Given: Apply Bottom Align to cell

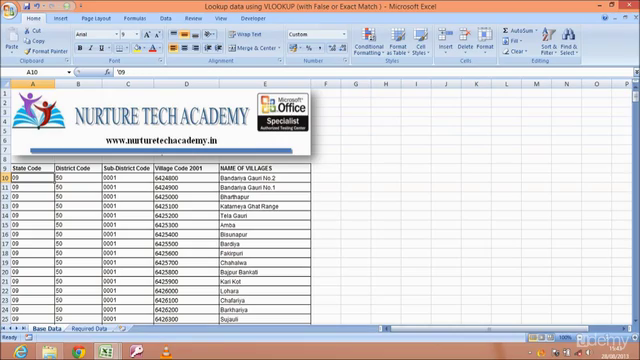Looking at the screenshot, I should click(196, 35).
